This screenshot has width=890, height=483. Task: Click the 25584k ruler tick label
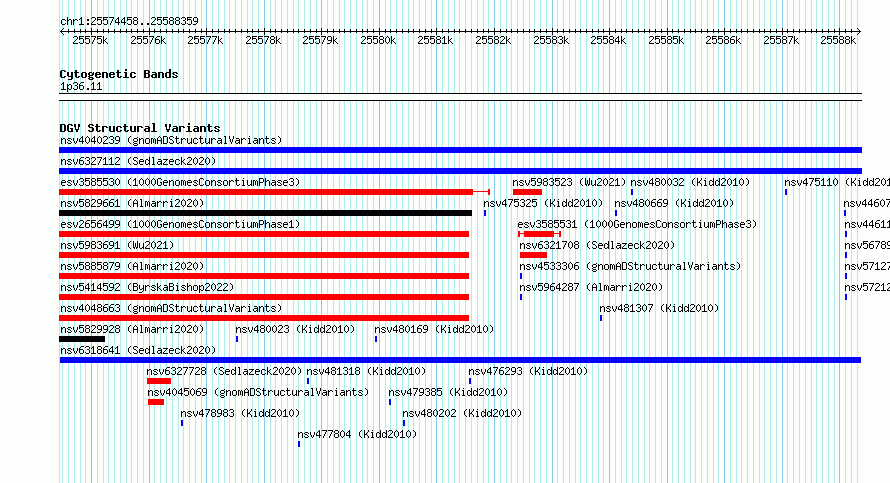(x=608, y=41)
